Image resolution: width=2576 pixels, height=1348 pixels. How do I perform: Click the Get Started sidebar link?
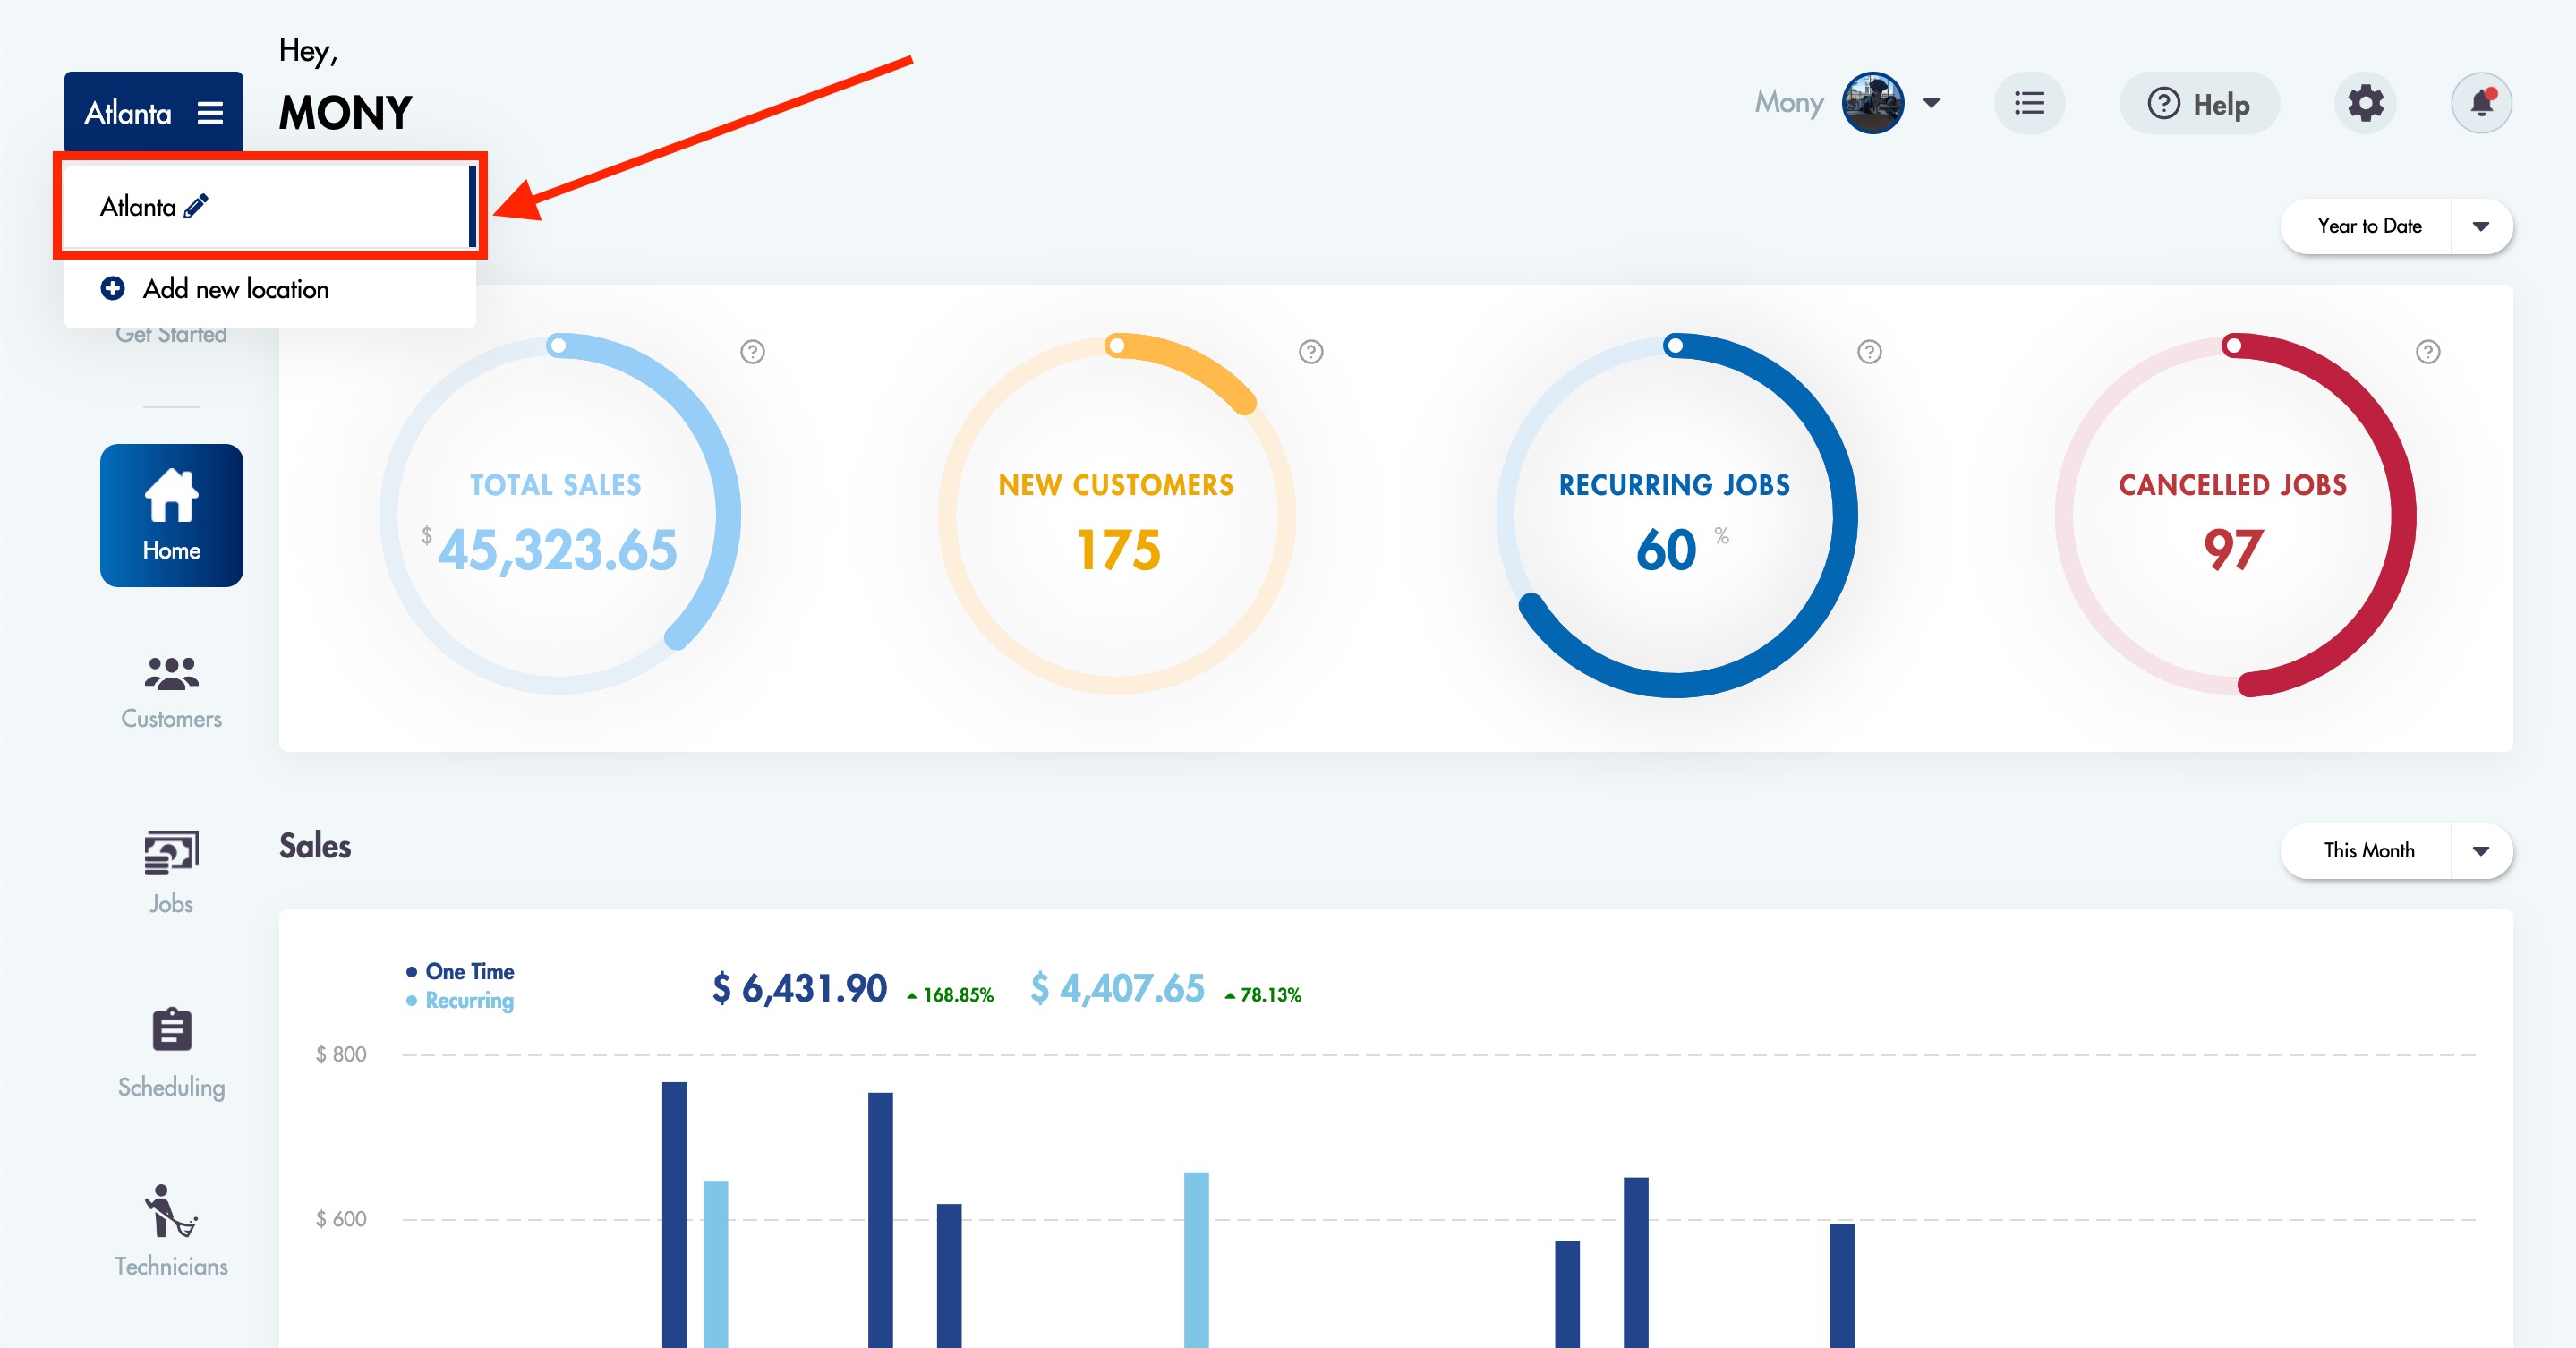point(171,335)
